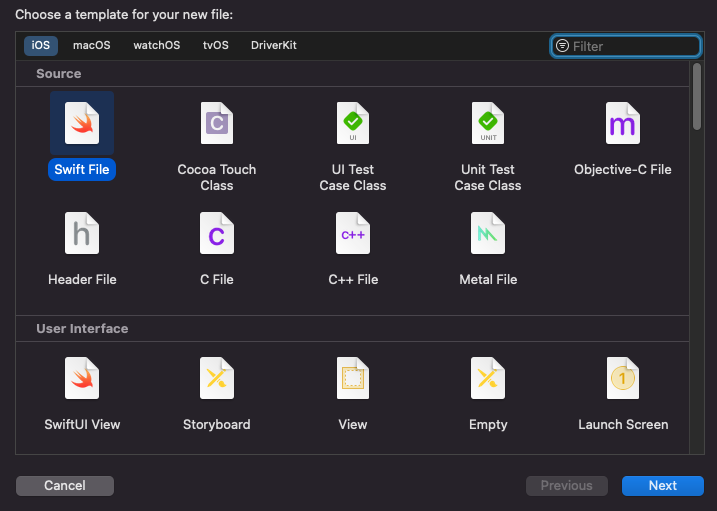Choose the Empty interface template icon
This screenshot has height=511, width=717.
click(x=488, y=378)
